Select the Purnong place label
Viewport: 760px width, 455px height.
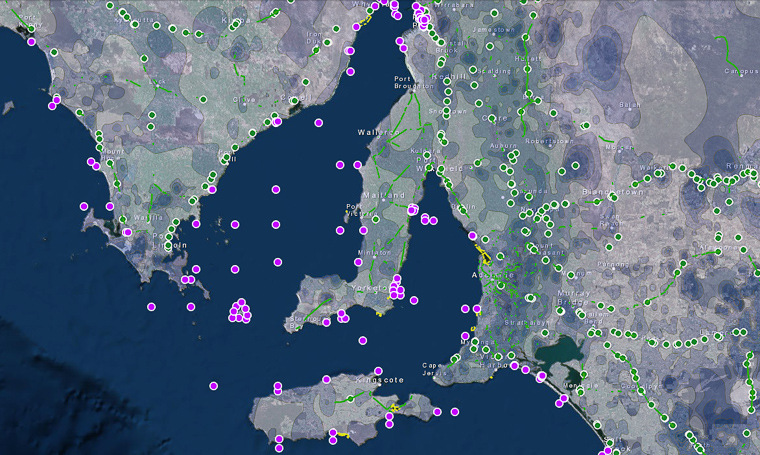(x=613, y=265)
